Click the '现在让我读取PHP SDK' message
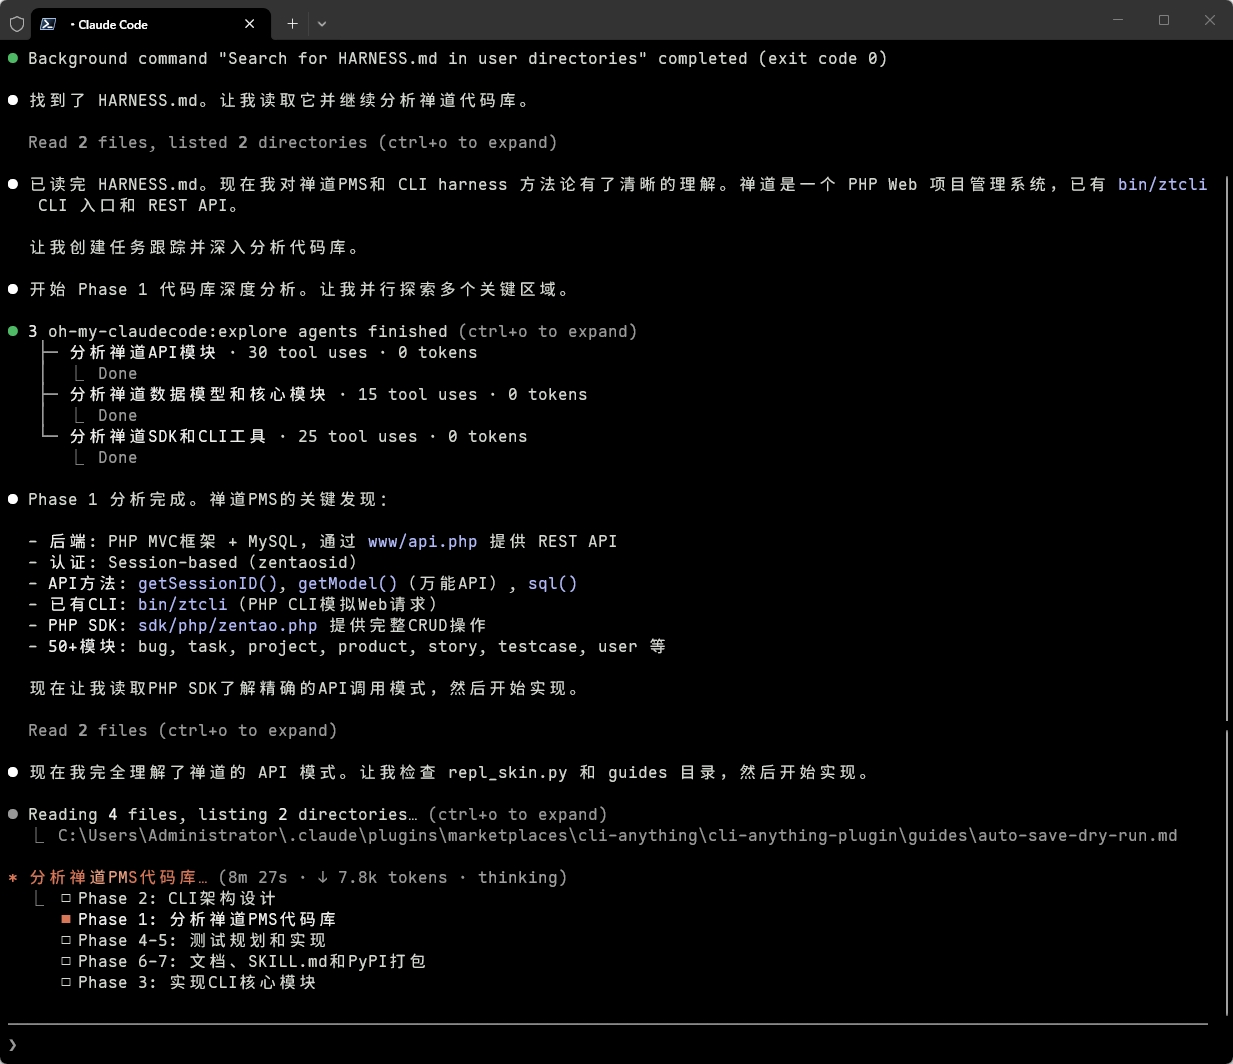1233x1064 pixels. pyautogui.click(x=305, y=688)
